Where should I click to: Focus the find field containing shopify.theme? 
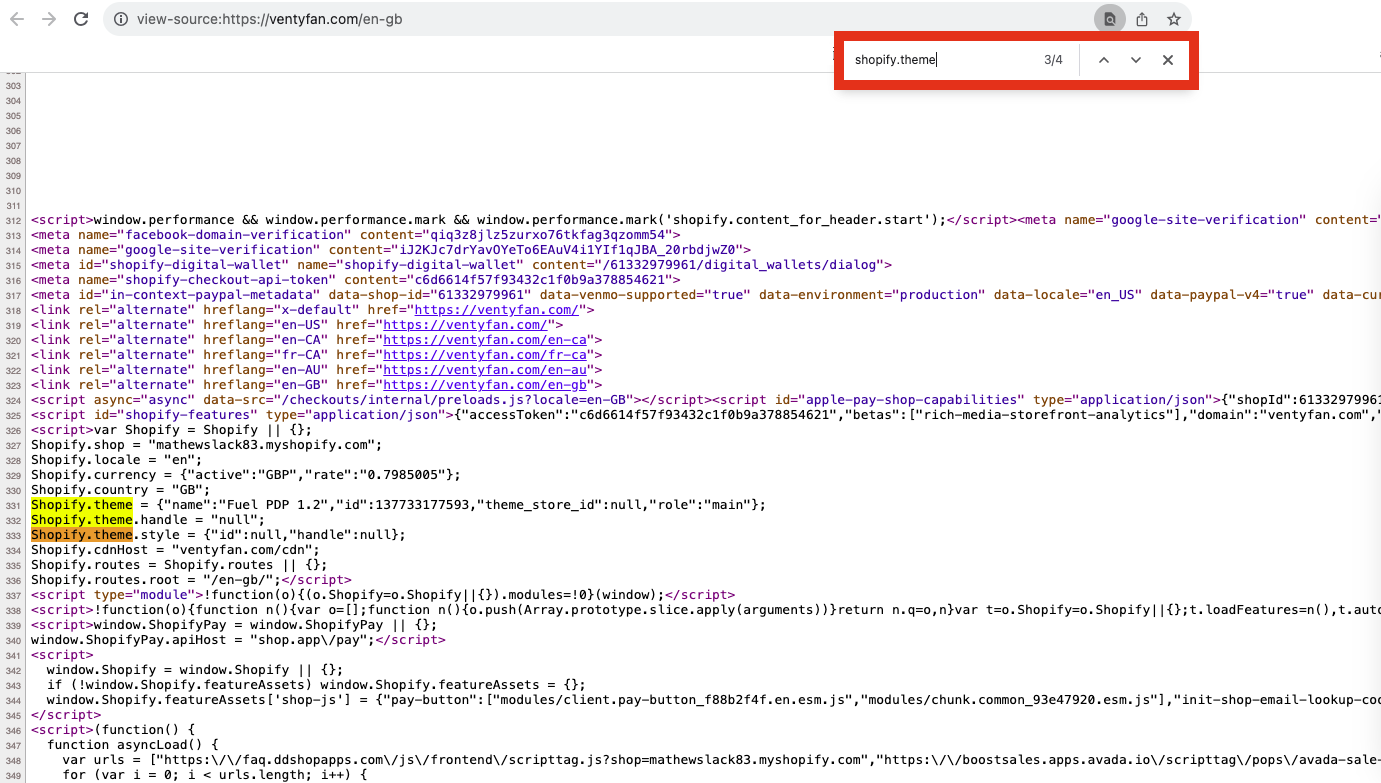pos(940,60)
